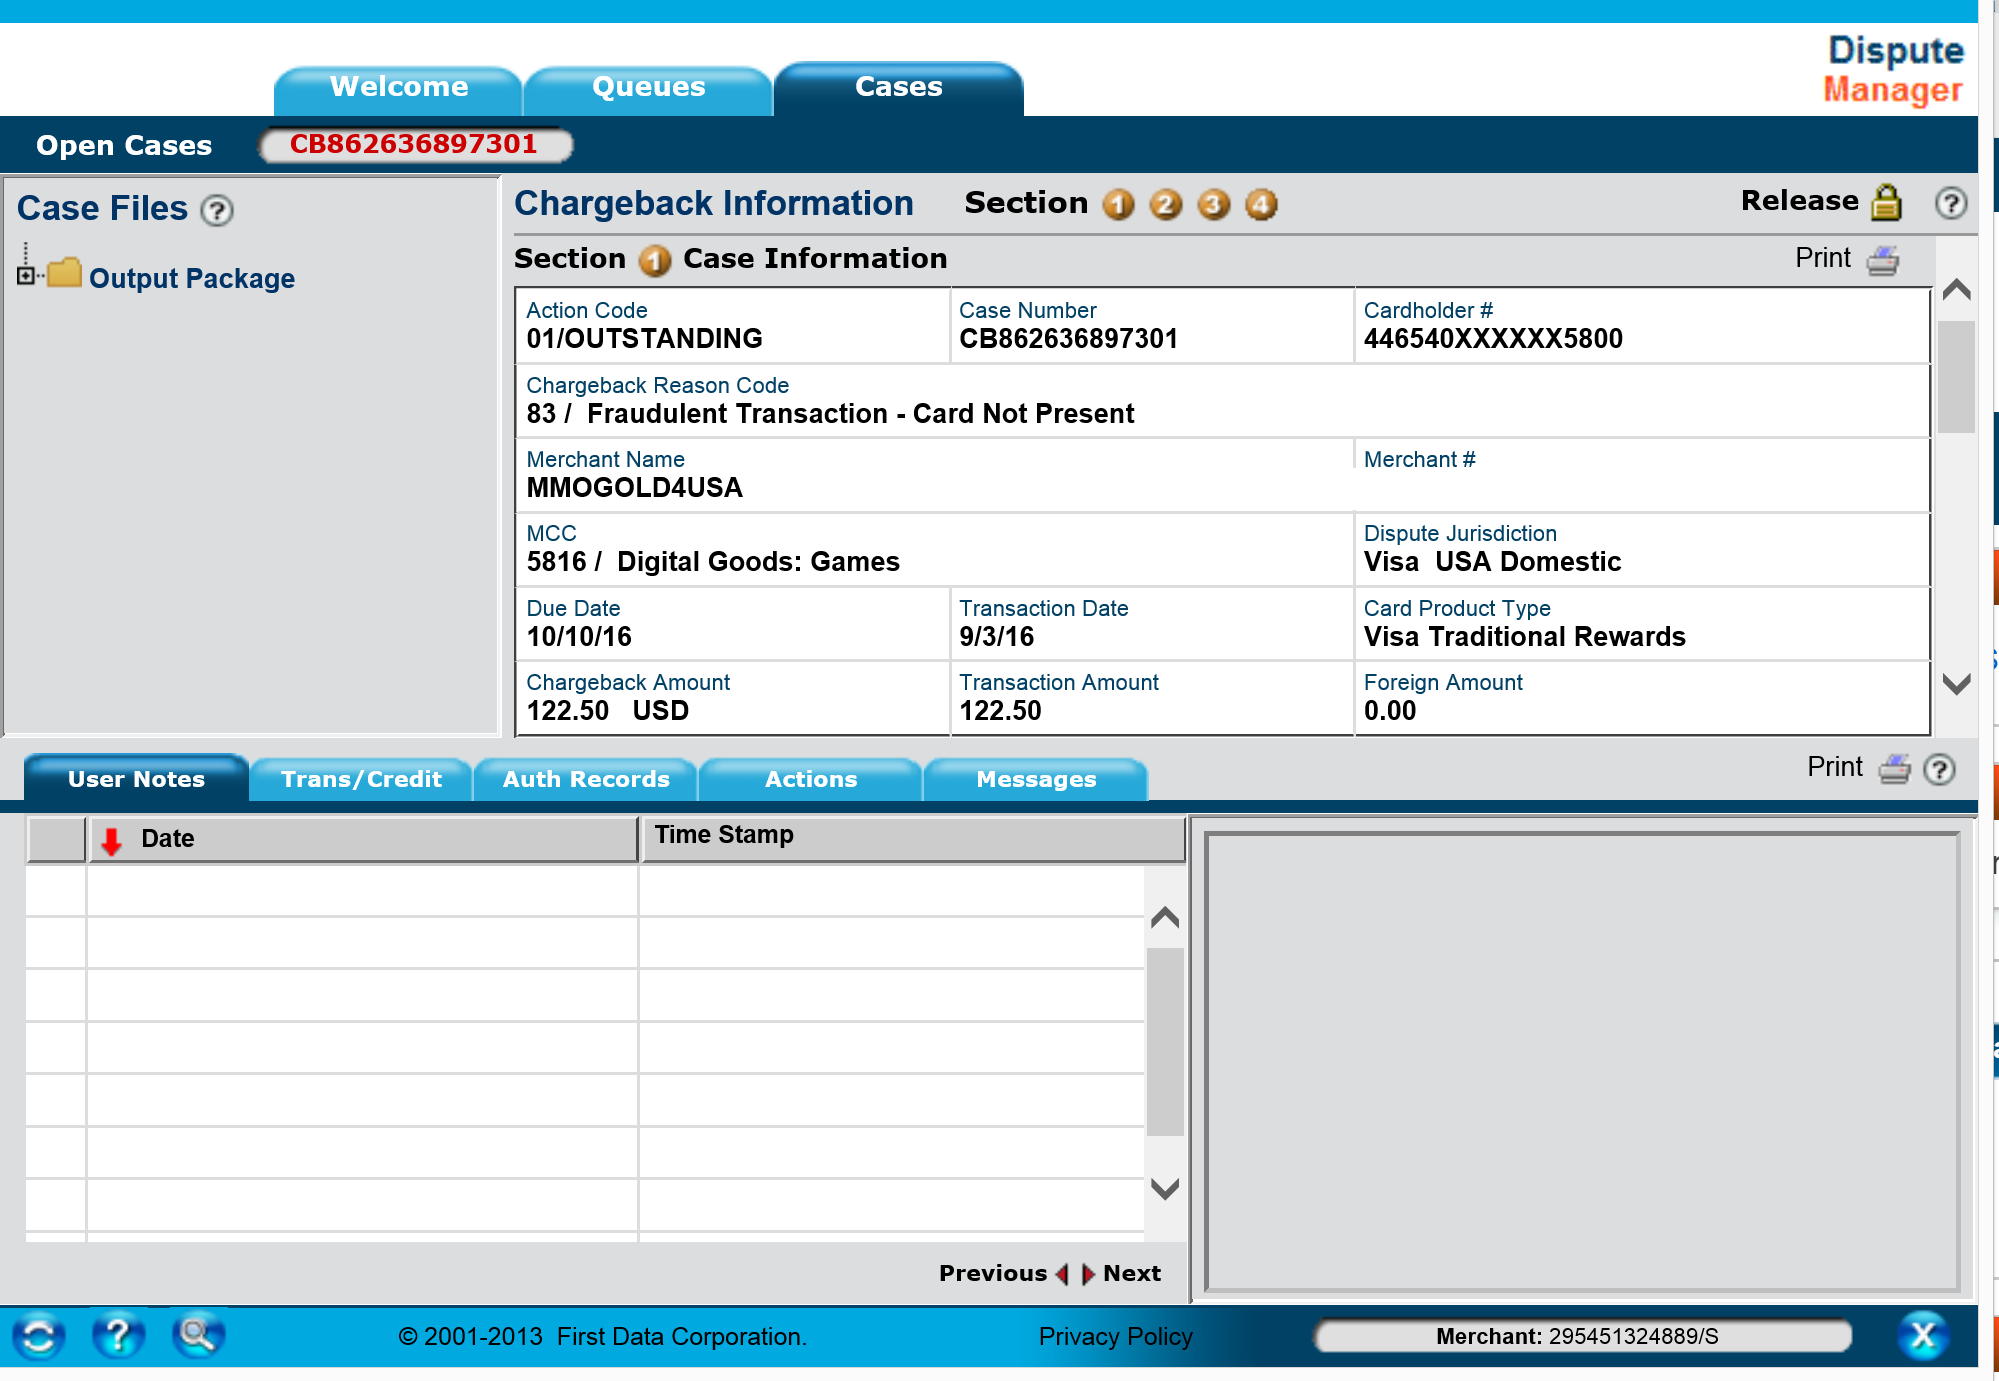This screenshot has height=1381, width=1999.
Task: Click Card Product Type Visa Traditional Rewards
Action: pos(1525,637)
